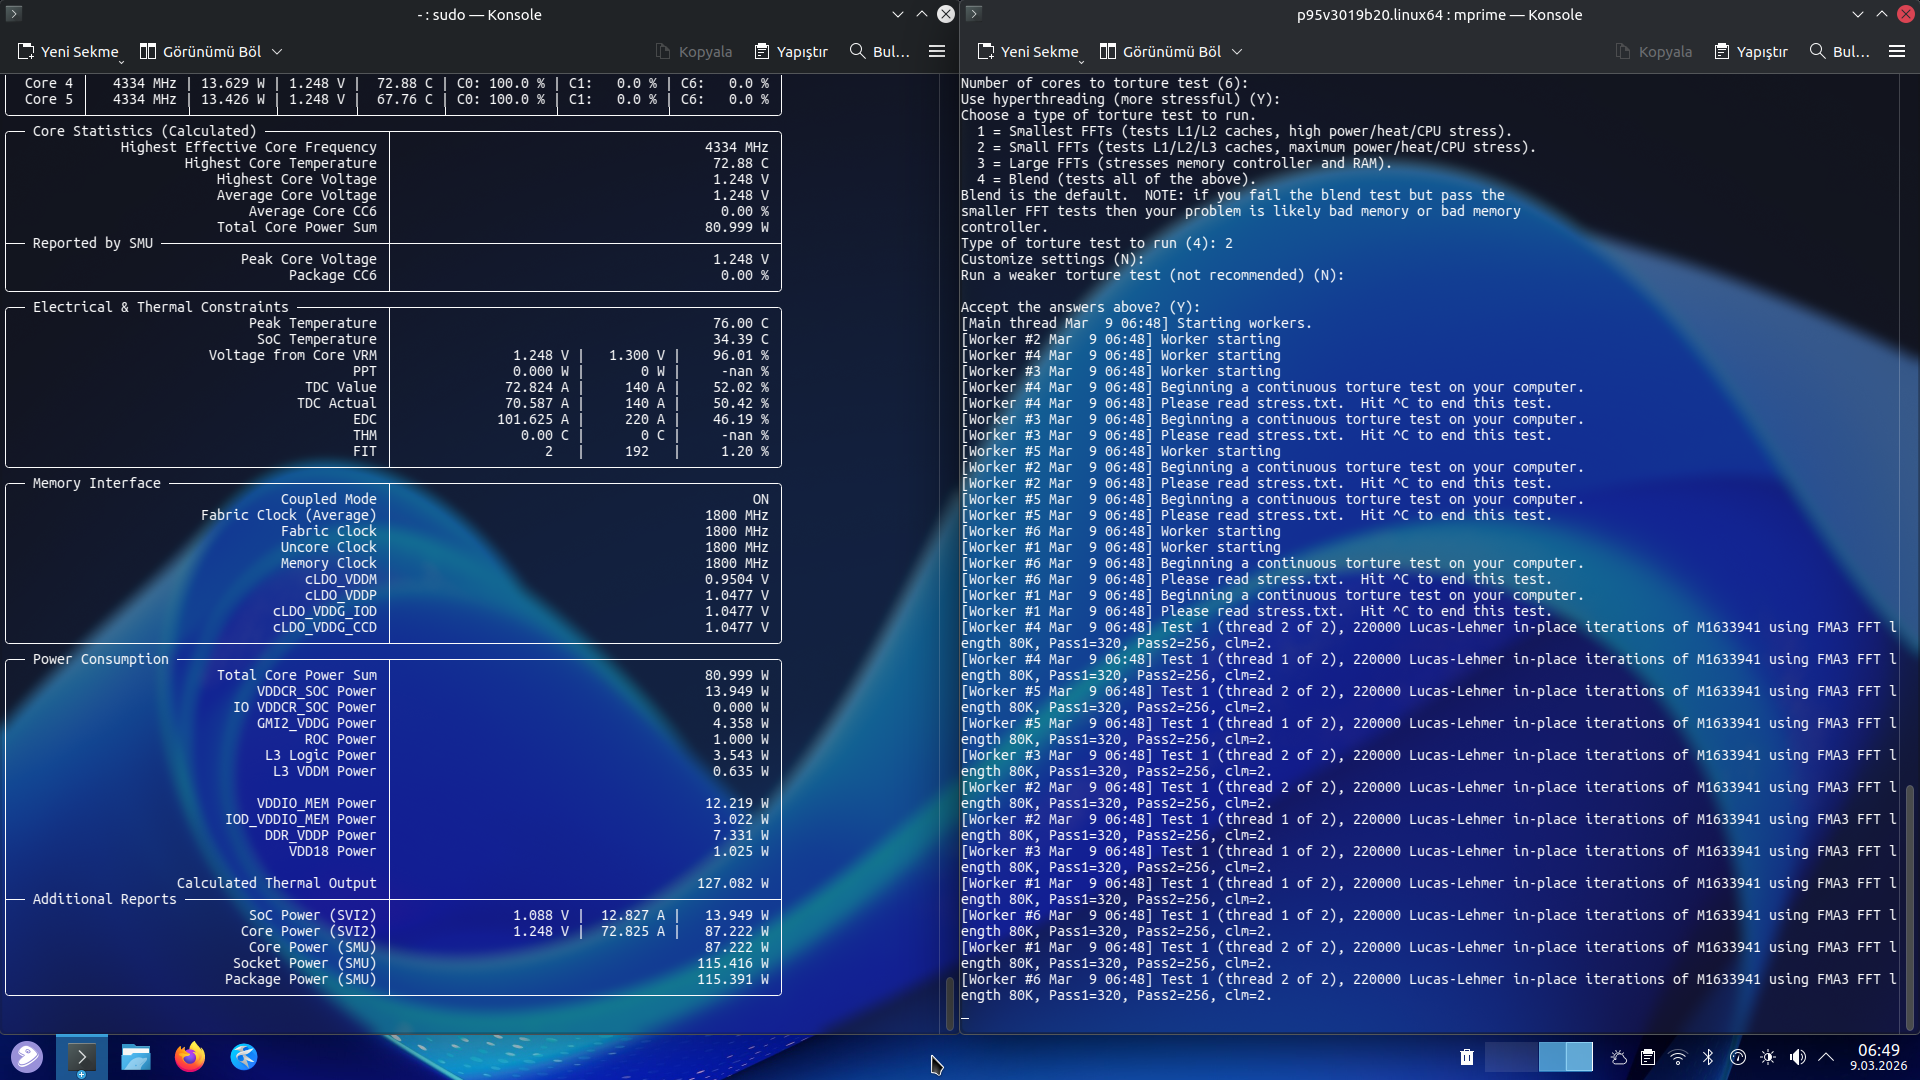The height and width of the screenshot is (1080, 1920).
Task: Open the weather widget in system tray
Action: 1619,1057
